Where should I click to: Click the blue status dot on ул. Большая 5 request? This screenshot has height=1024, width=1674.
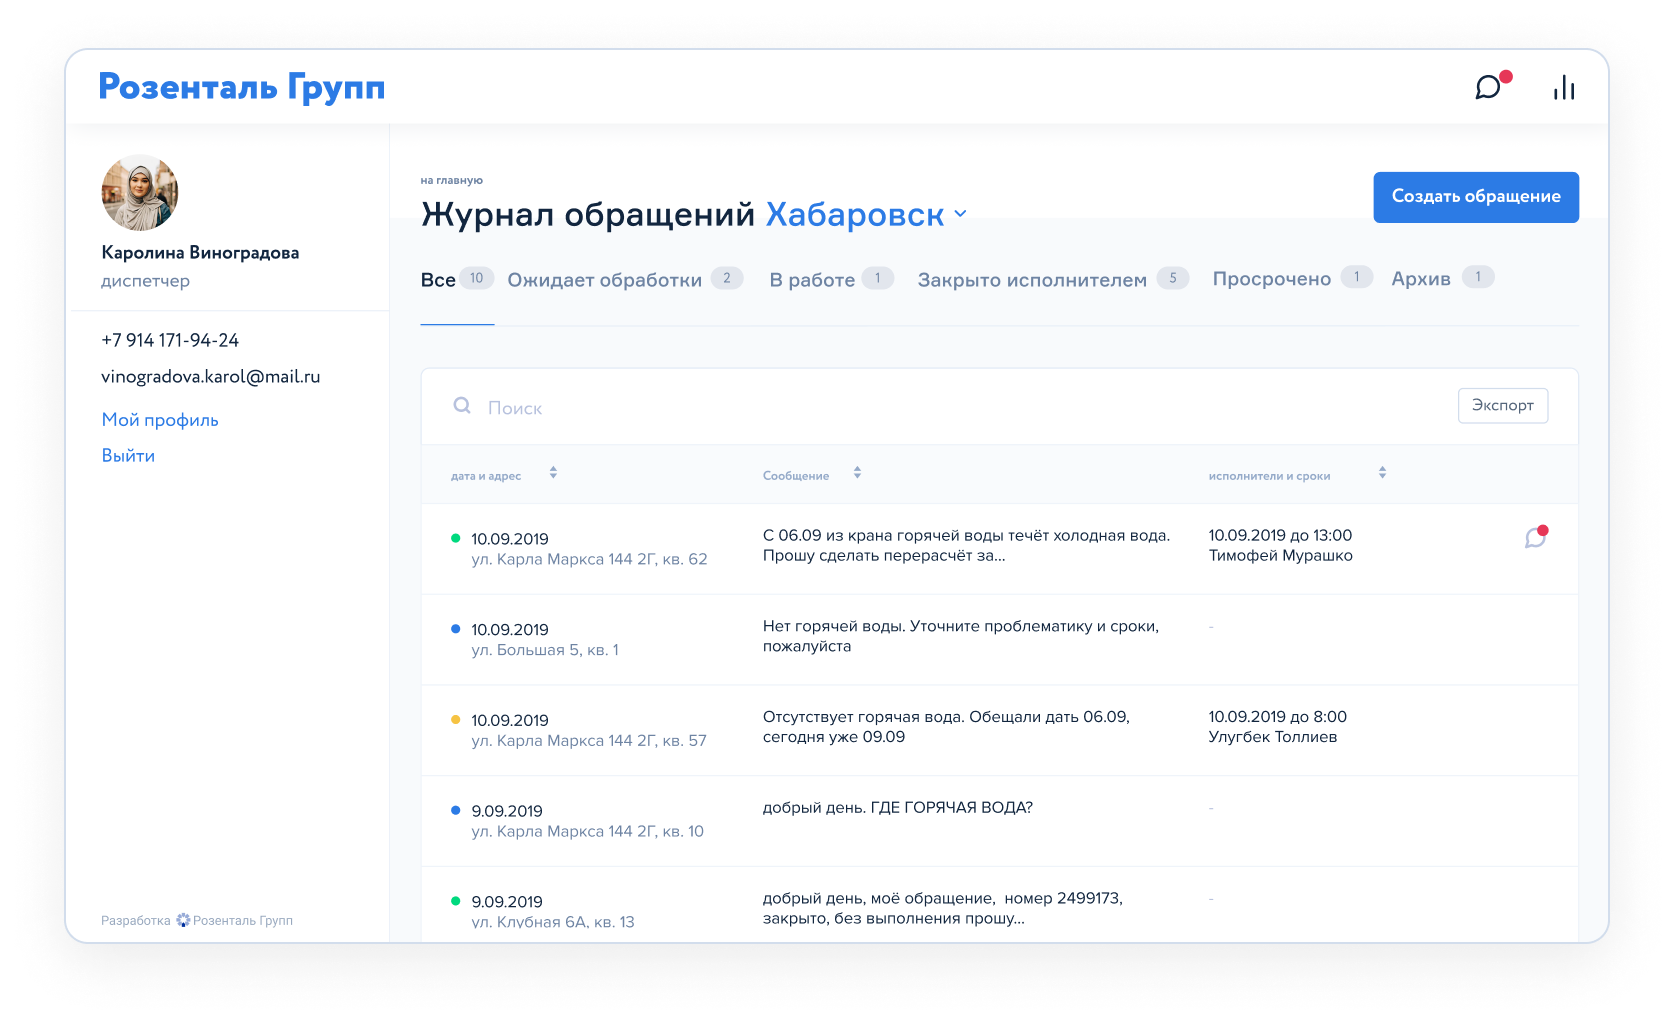click(456, 627)
